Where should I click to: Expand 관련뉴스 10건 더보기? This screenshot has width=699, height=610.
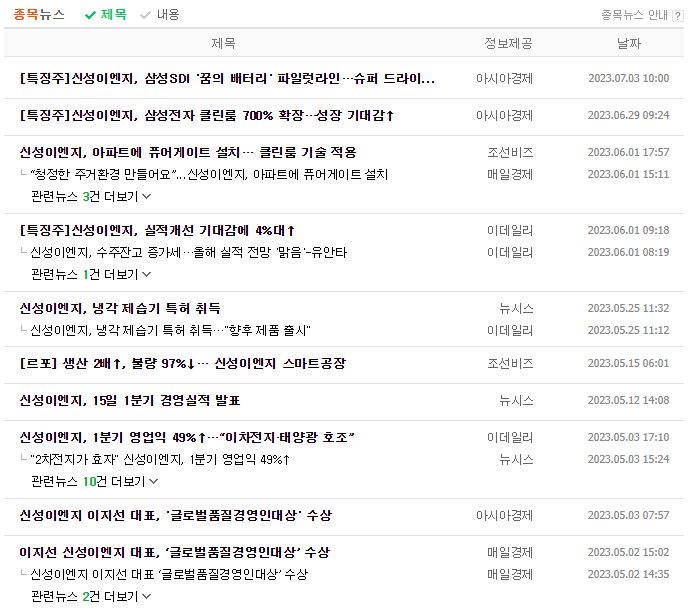pos(95,481)
